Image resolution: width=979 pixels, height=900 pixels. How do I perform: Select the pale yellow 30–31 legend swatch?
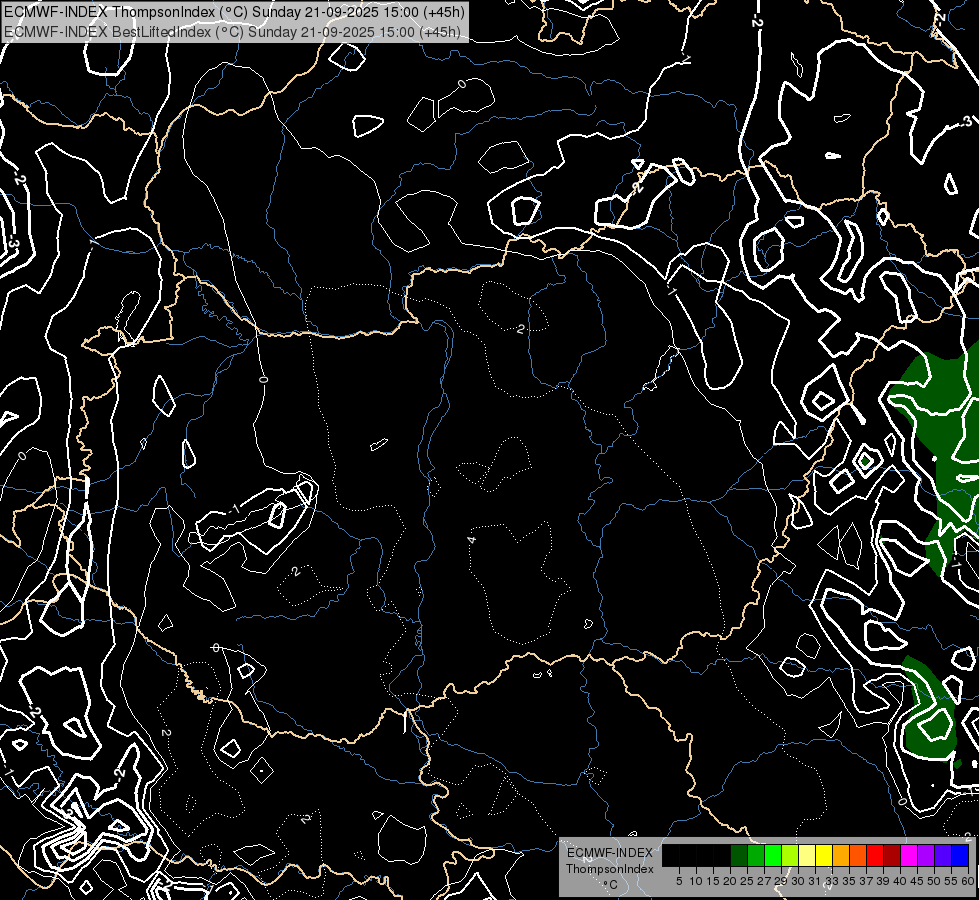(x=807, y=855)
